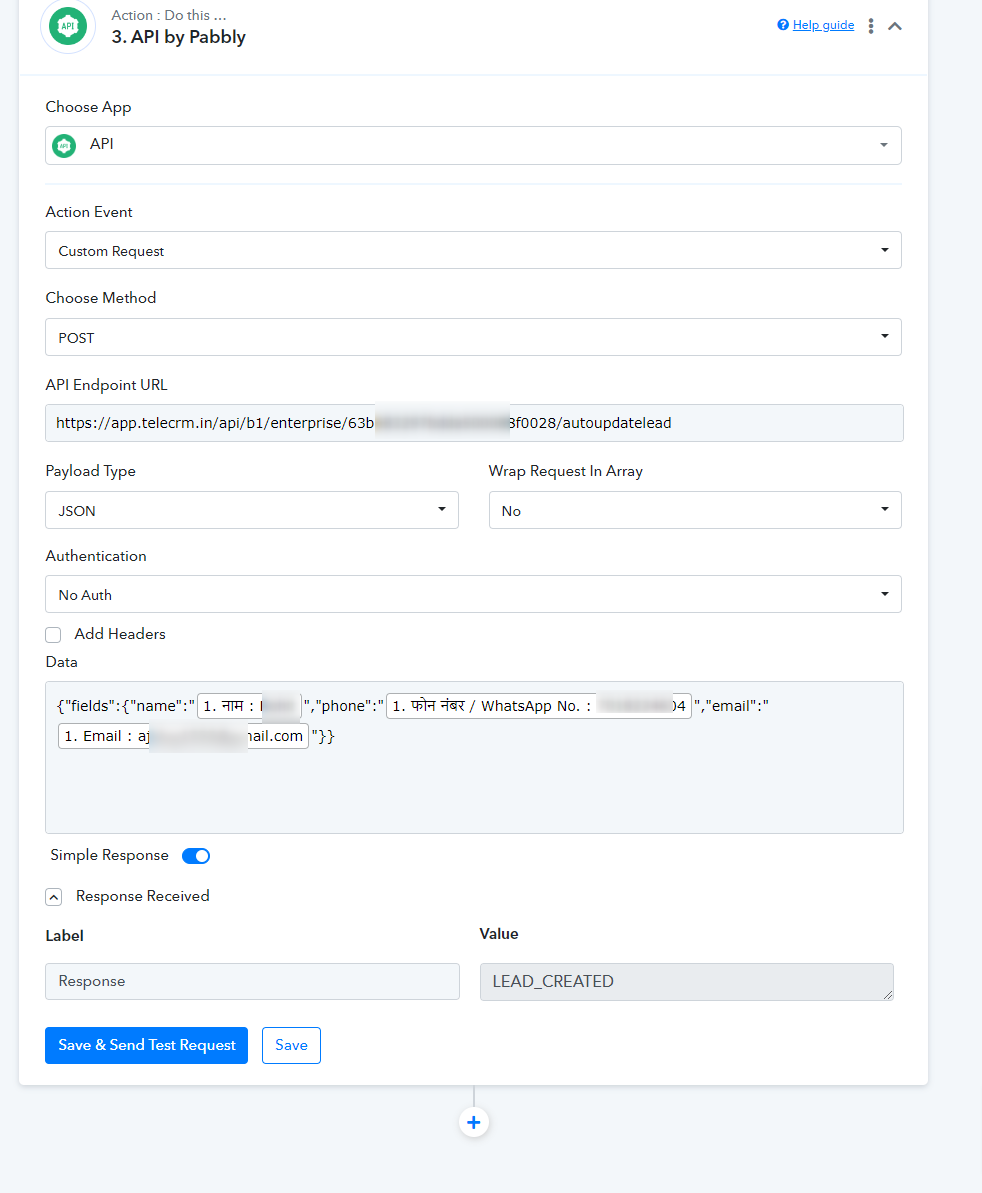982x1193 pixels.
Task: Open the Choose App dropdown showing API
Action: [x=473, y=145]
